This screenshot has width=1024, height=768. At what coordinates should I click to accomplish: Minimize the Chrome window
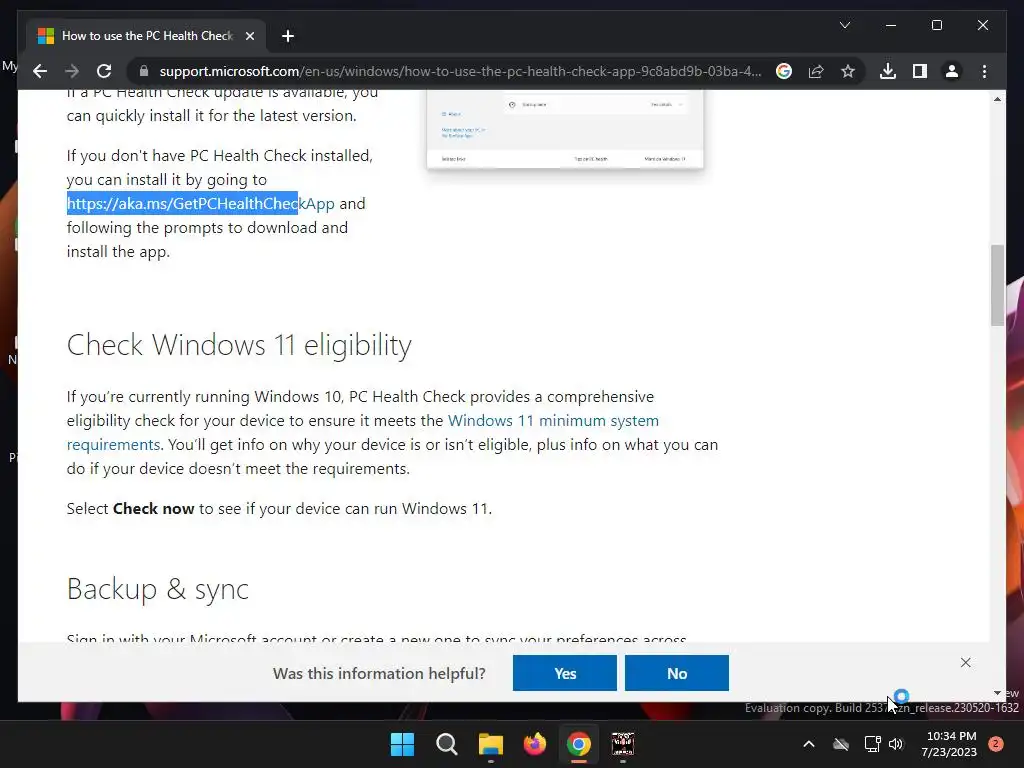click(x=891, y=25)
